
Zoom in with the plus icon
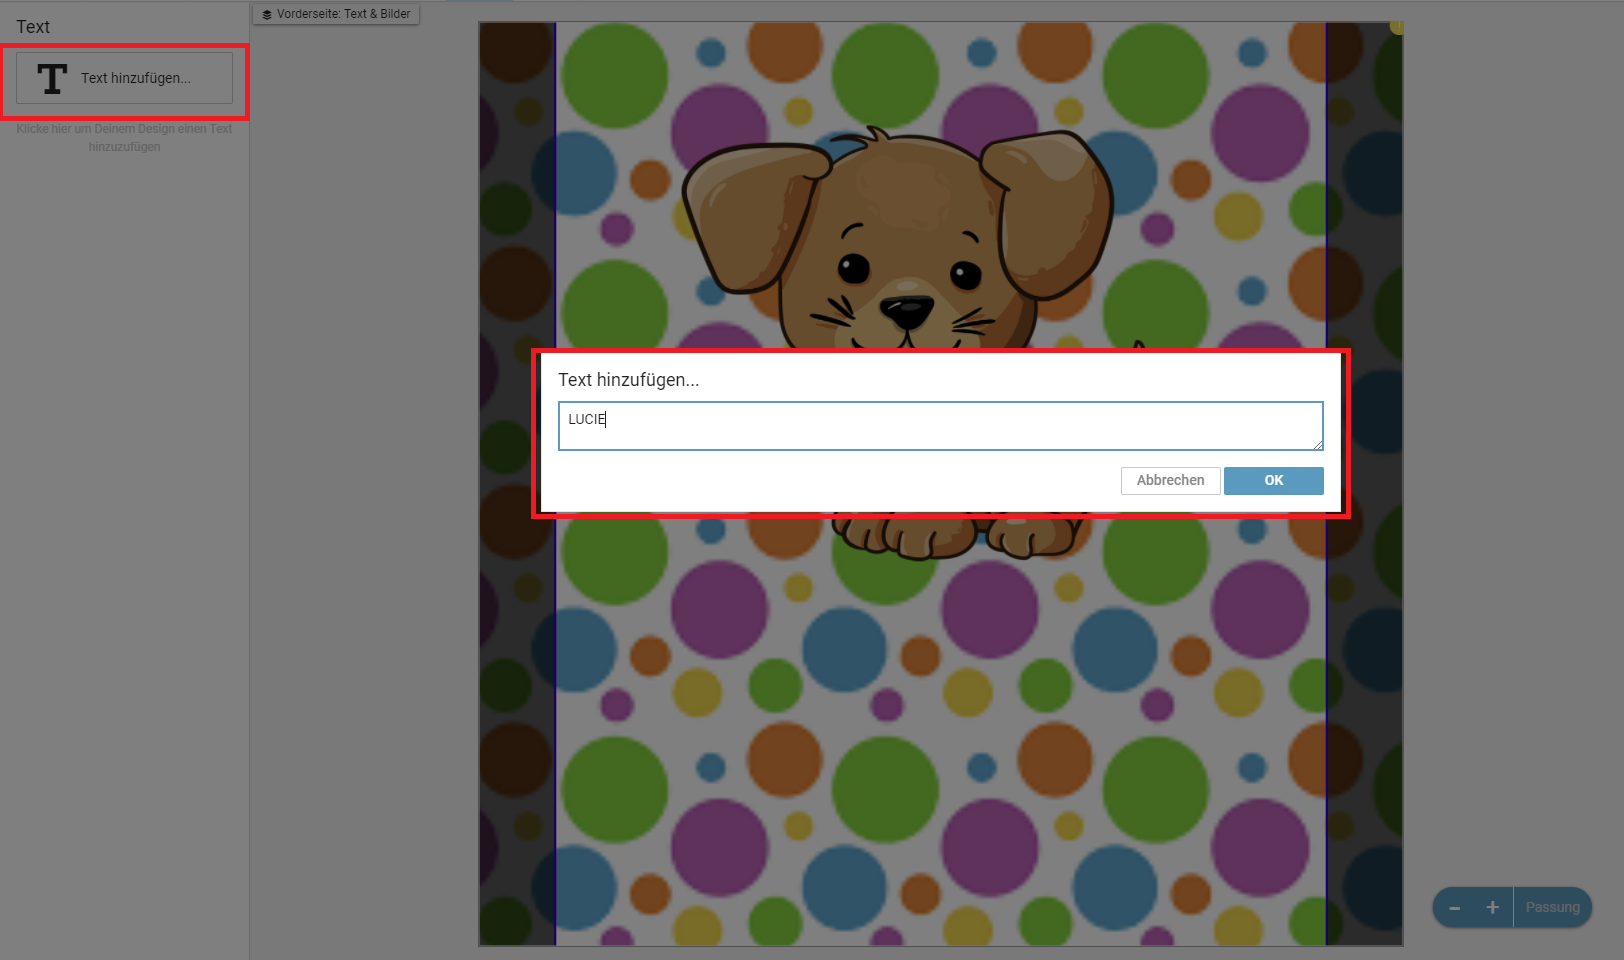[1492, 908]
